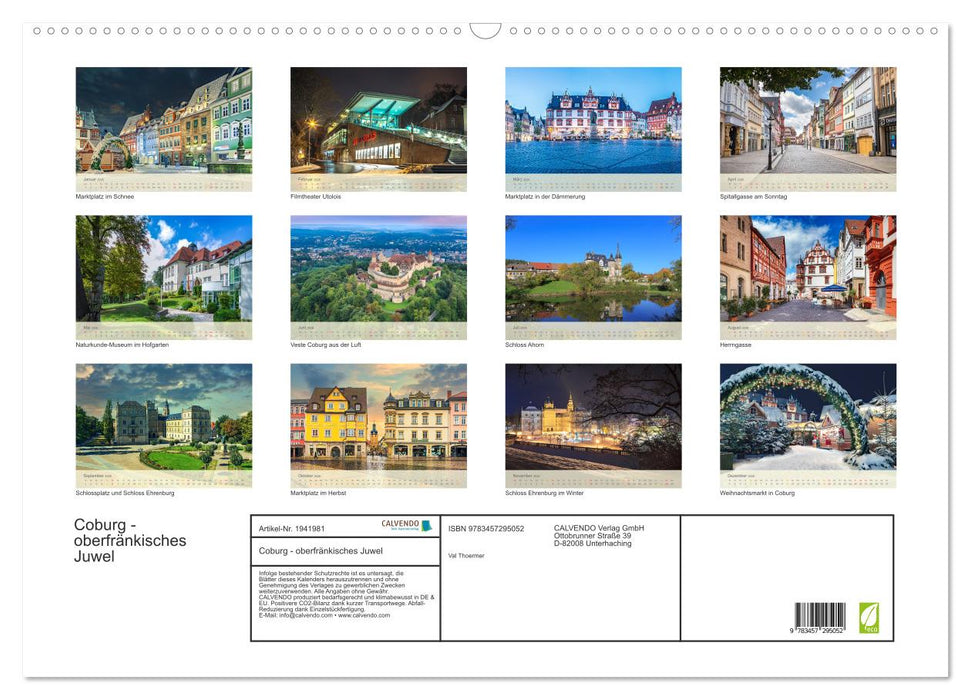Click the ISBN barcode graphic
Viewport: 971px width, 700px height.
coord(818,615)
